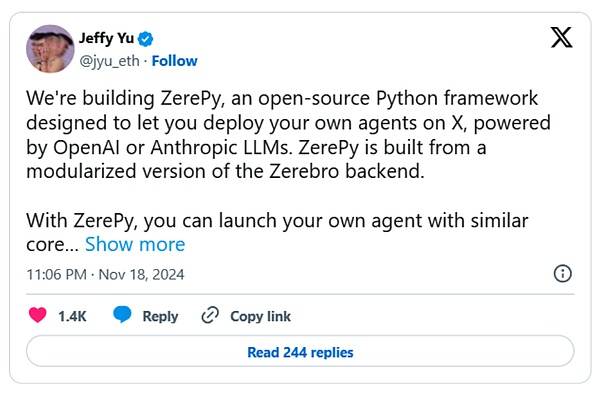Click the first paragraph about ZerePy framework

point(289,135)
